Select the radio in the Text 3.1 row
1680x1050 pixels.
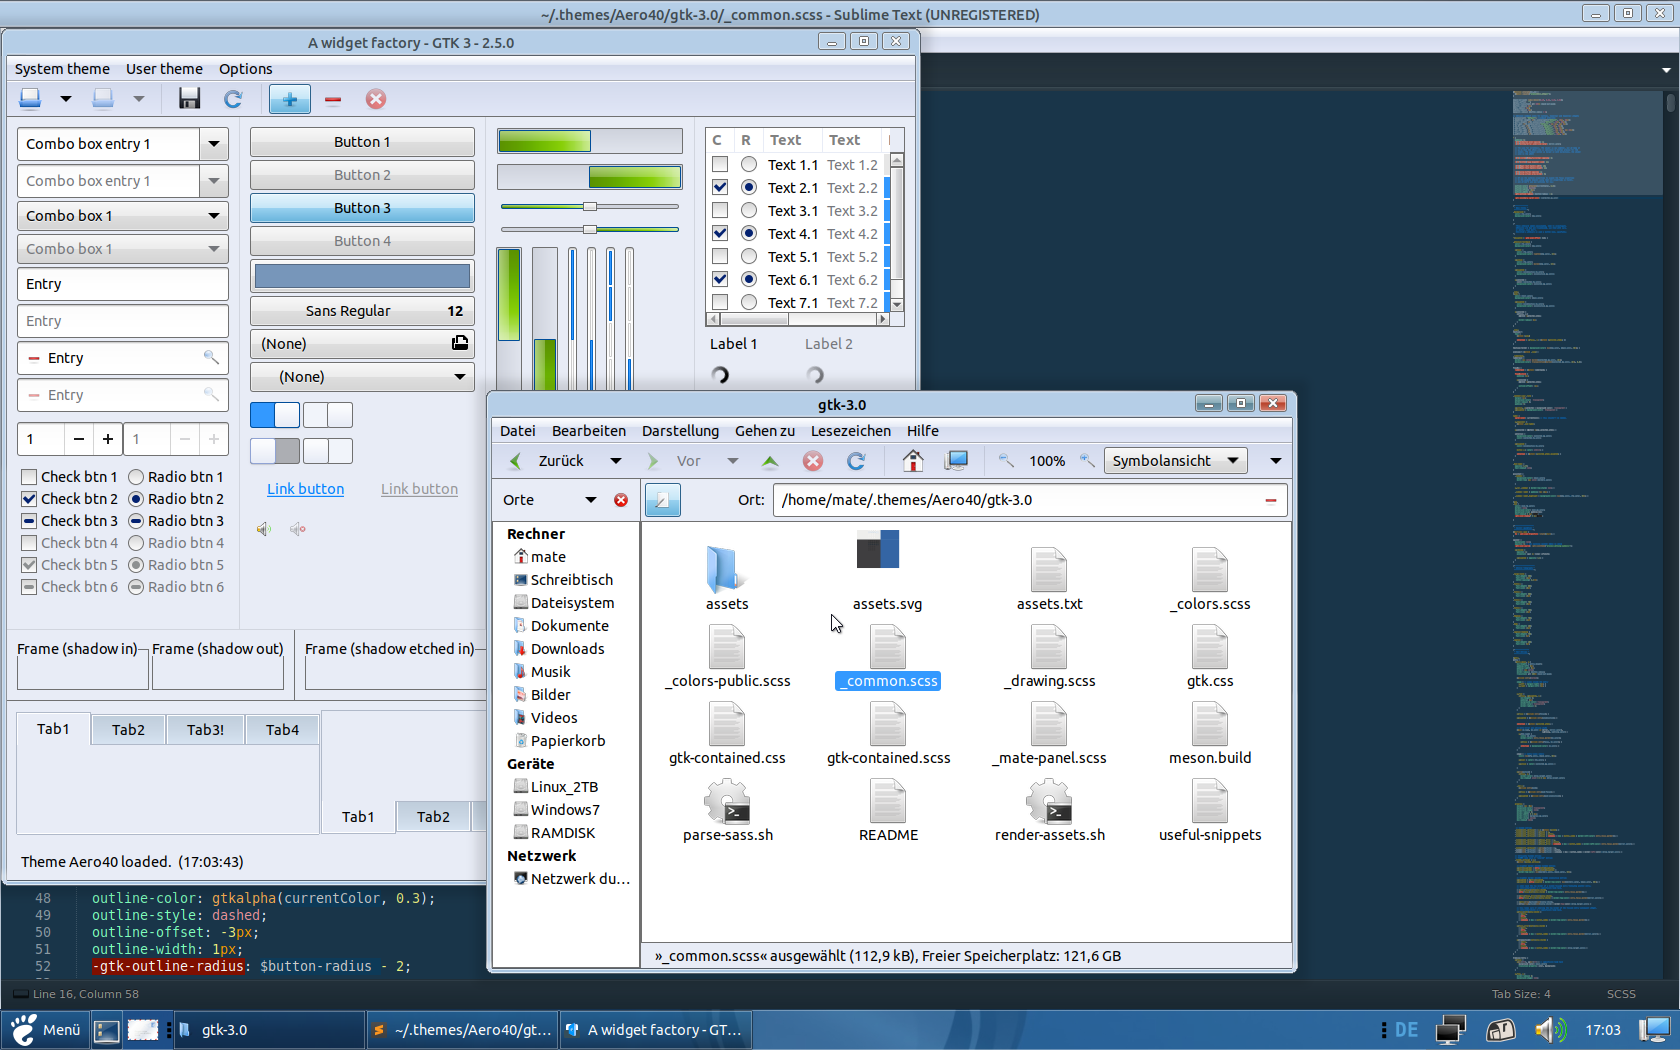point(749,210)
